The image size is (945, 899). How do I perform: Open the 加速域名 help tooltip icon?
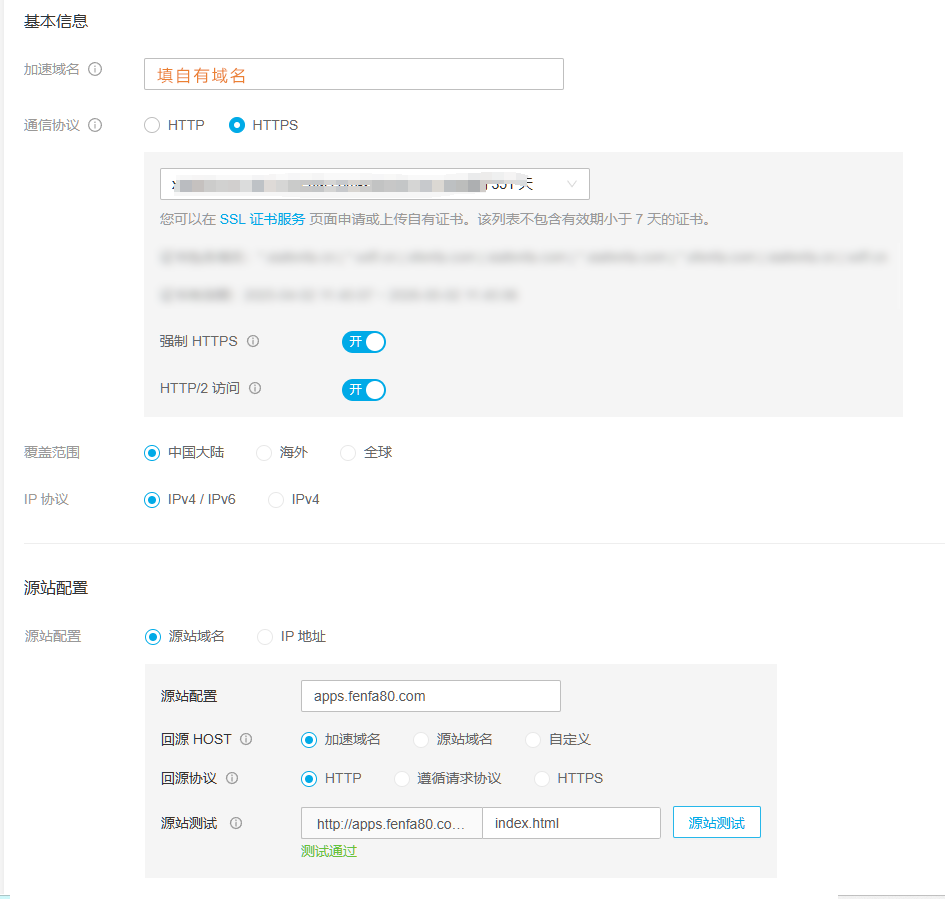(x=94, y=69)
